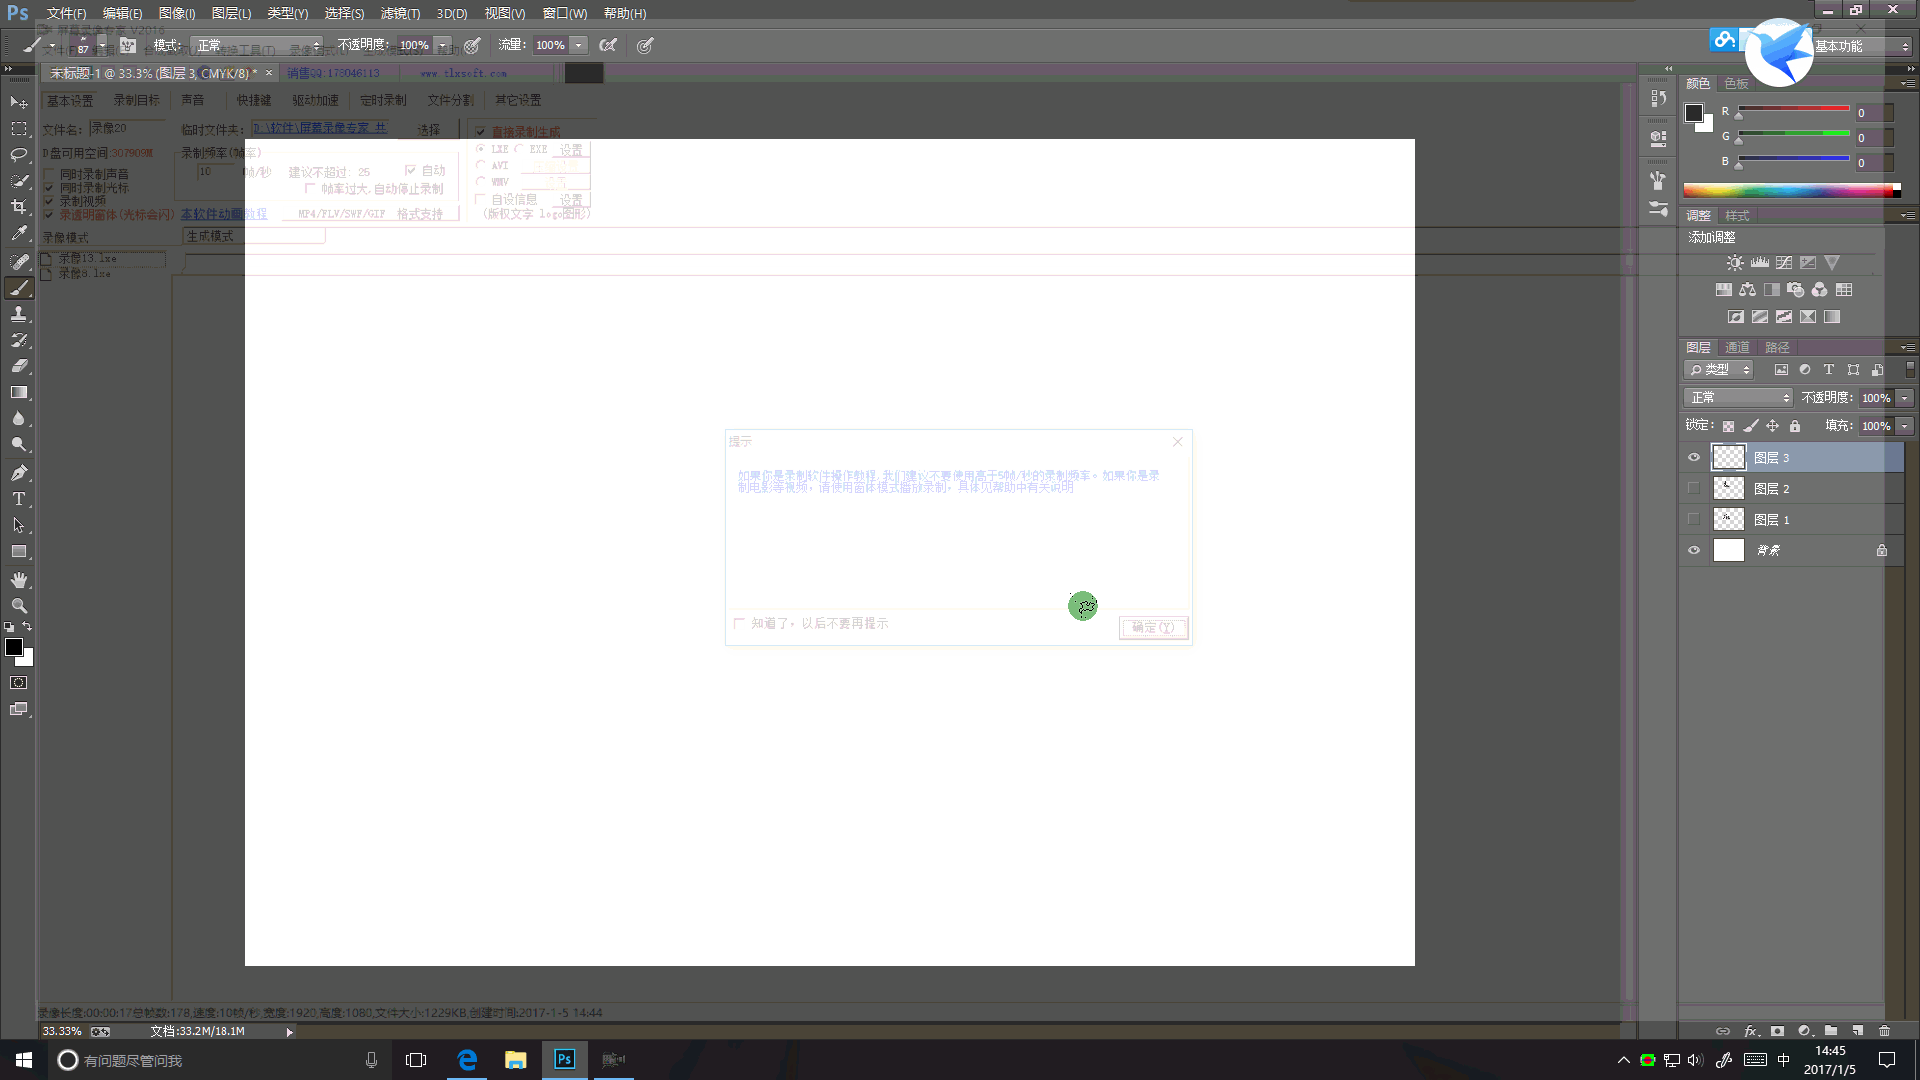Screen dimensions: 1920x1080
Task: Open the 滤镜(T) menu
Action: pos(400,13)
